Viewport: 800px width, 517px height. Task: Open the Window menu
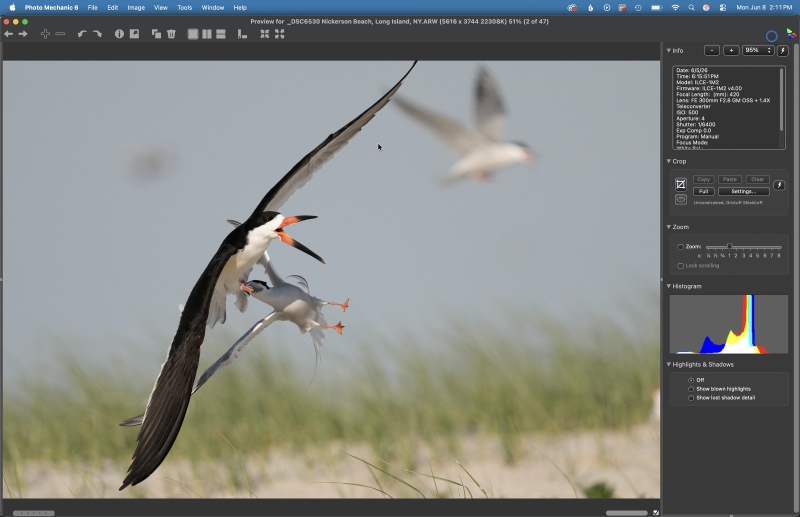point(213,8)
